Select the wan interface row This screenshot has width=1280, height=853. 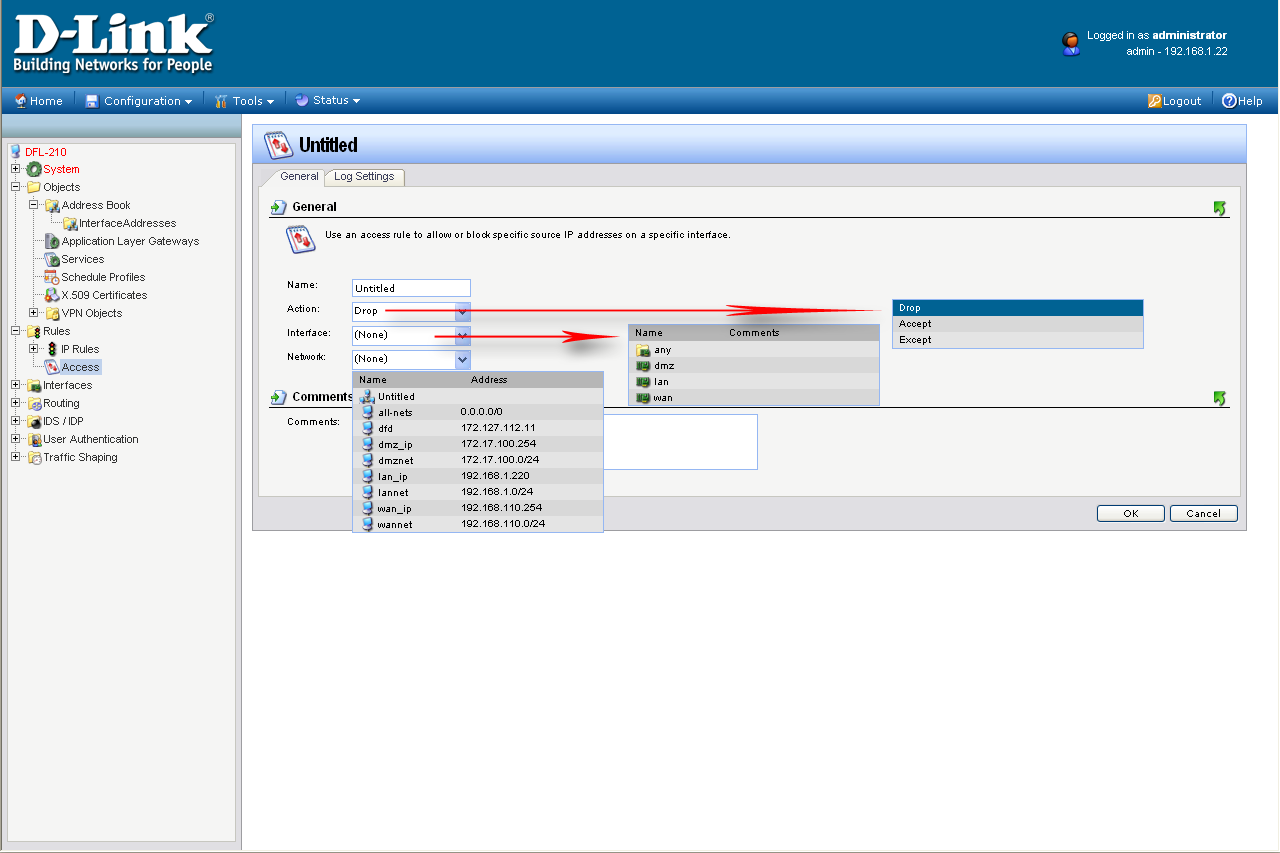click(x=754, y=398)
